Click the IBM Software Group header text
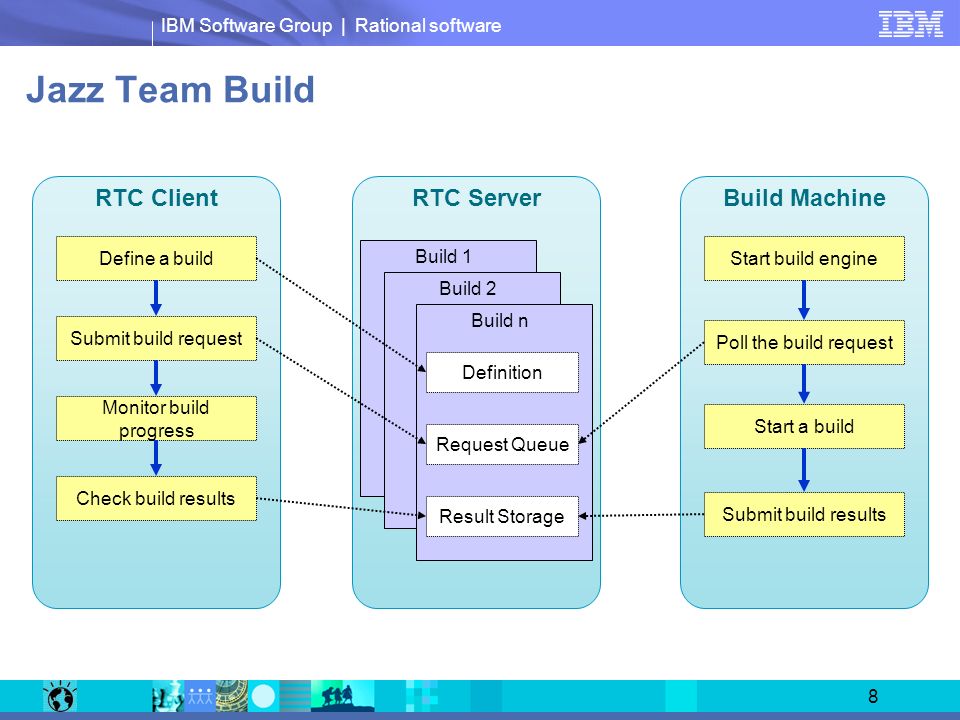This screenshot has height=720, width=960. point(246,25)
